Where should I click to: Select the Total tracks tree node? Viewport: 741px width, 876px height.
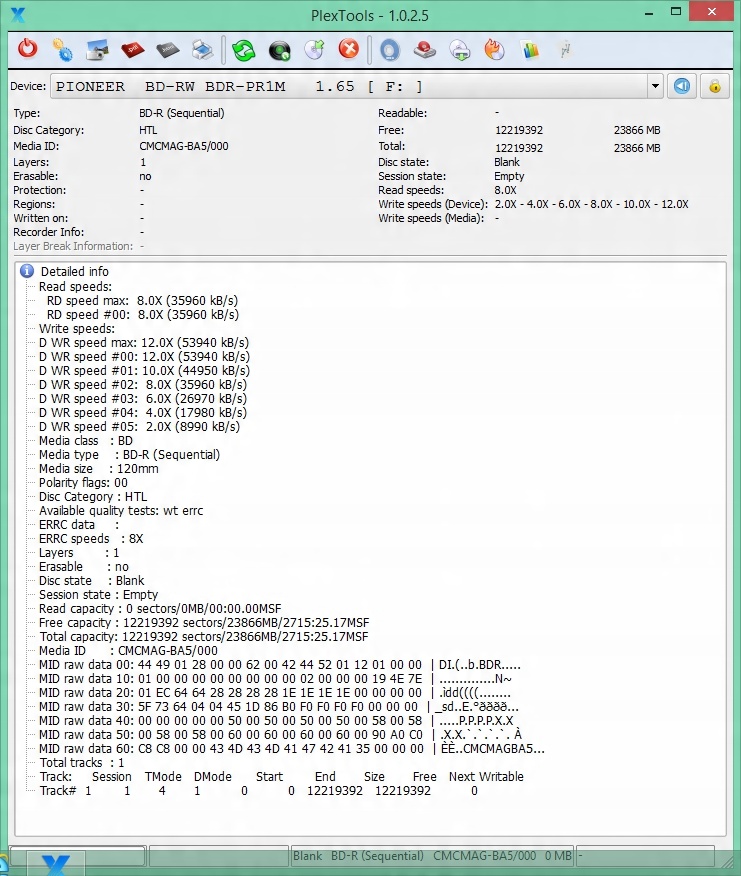81,762
